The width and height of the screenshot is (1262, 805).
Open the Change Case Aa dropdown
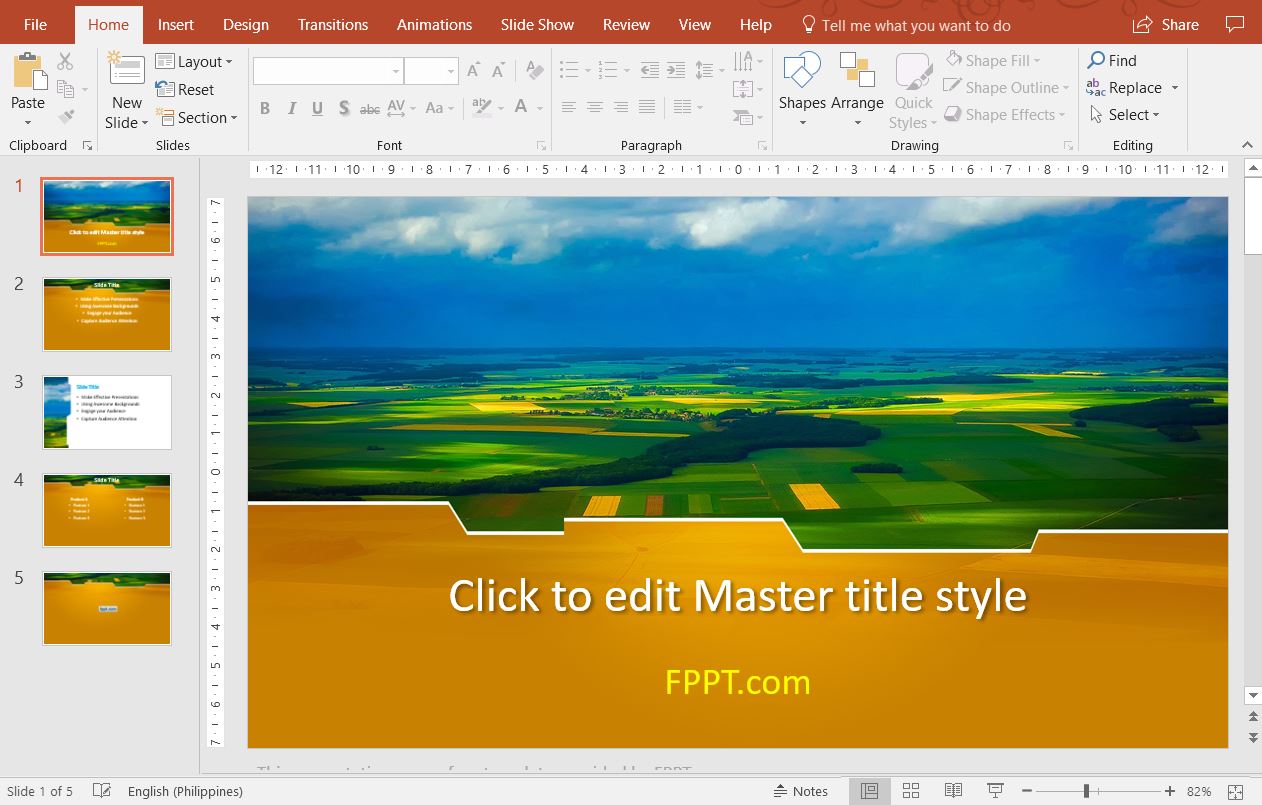(440, 107)
